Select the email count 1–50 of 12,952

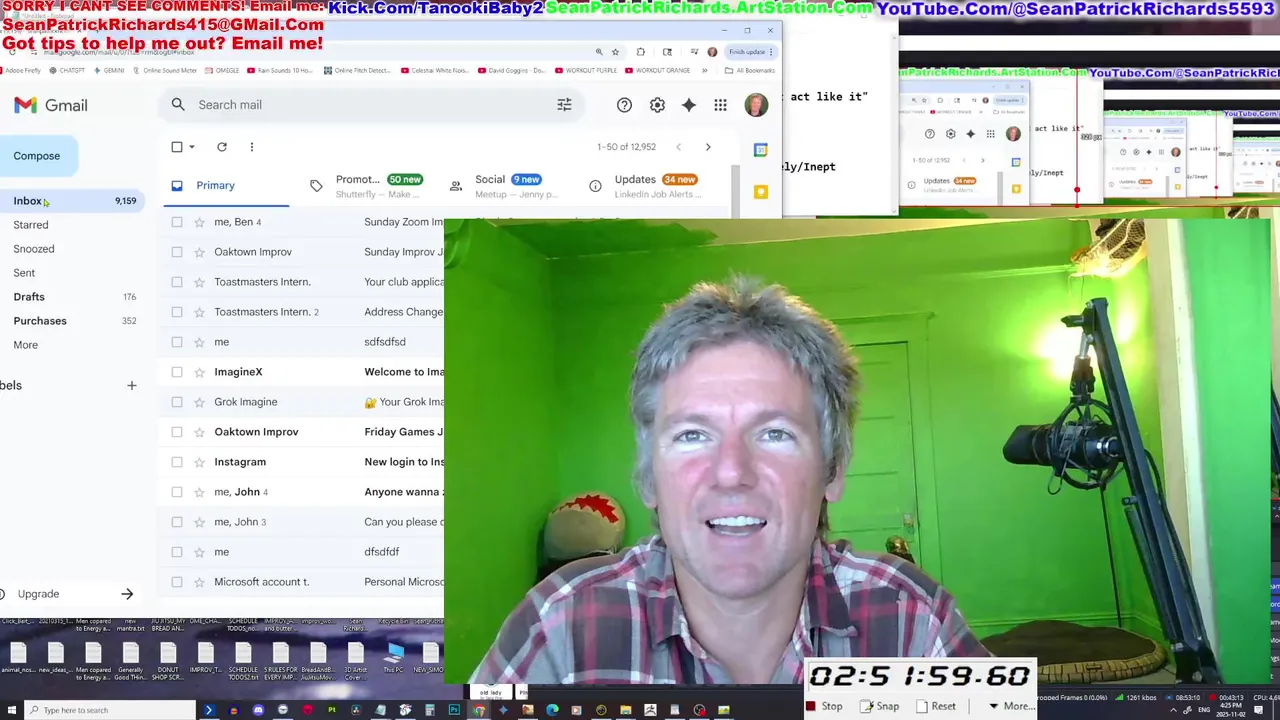(627, 147)
